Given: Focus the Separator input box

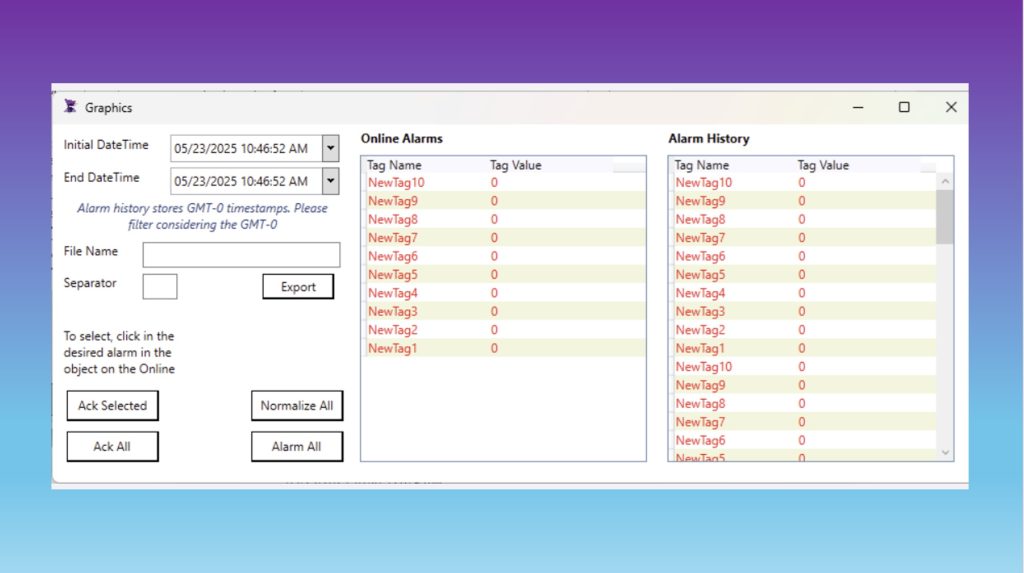Looking at the screenshot, I should (160, 286).
